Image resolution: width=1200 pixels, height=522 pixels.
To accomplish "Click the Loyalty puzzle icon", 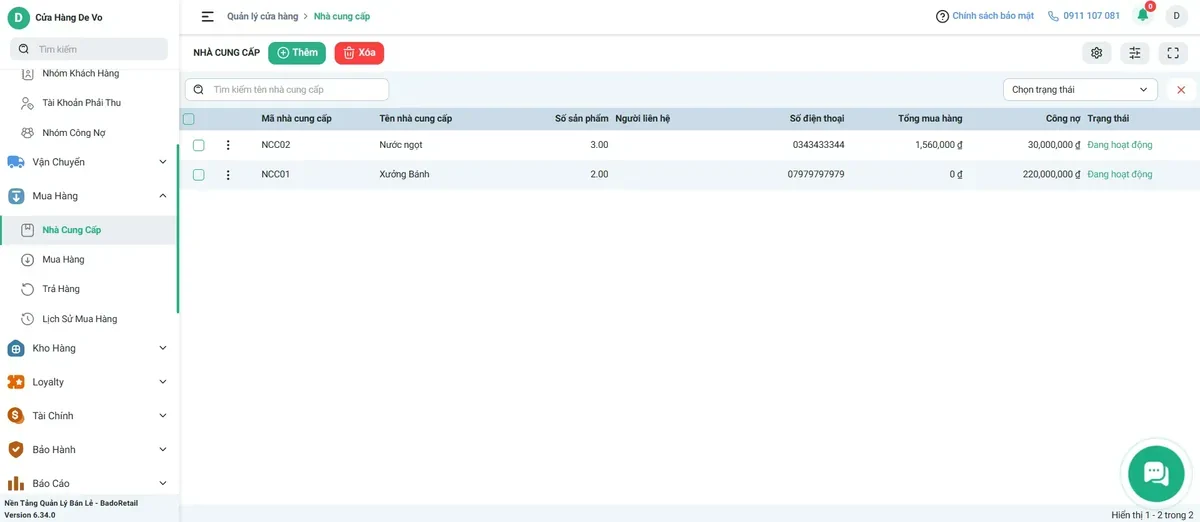I will click(16, 382).
